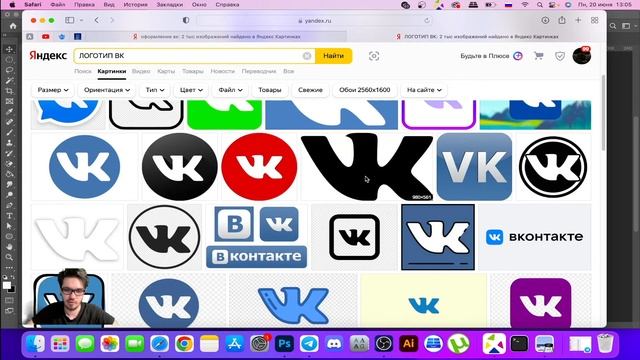Switch to the Новости tab
The image size is (640, 360).
pos(222,71)
